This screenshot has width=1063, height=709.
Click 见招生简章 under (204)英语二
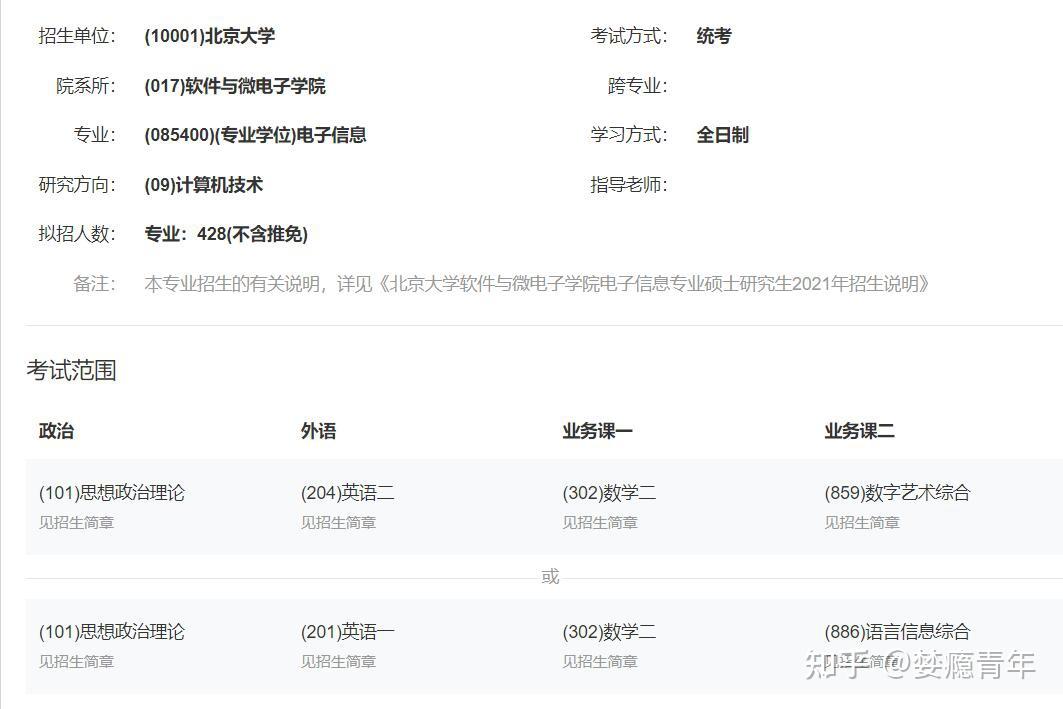(x=338, y=523)
